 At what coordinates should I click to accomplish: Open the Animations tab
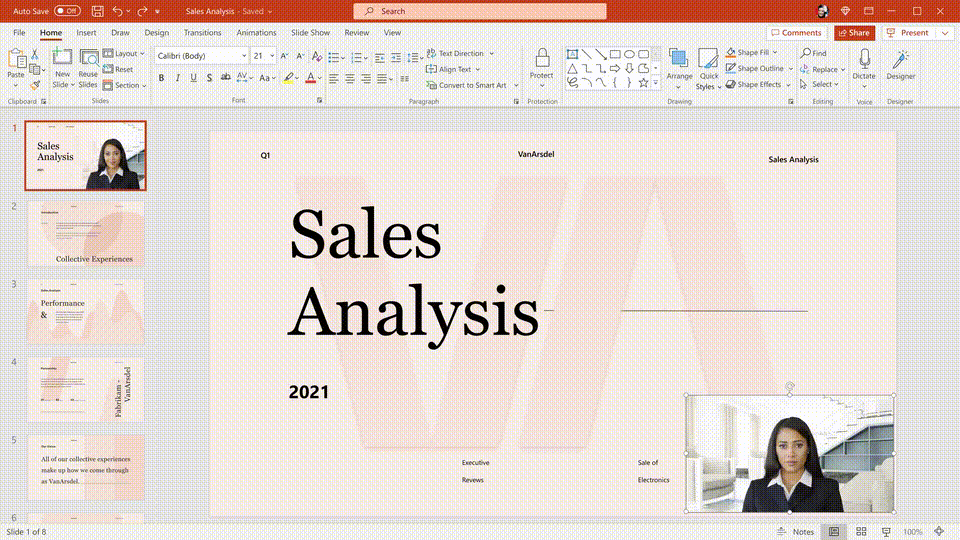tap(257, 32)
